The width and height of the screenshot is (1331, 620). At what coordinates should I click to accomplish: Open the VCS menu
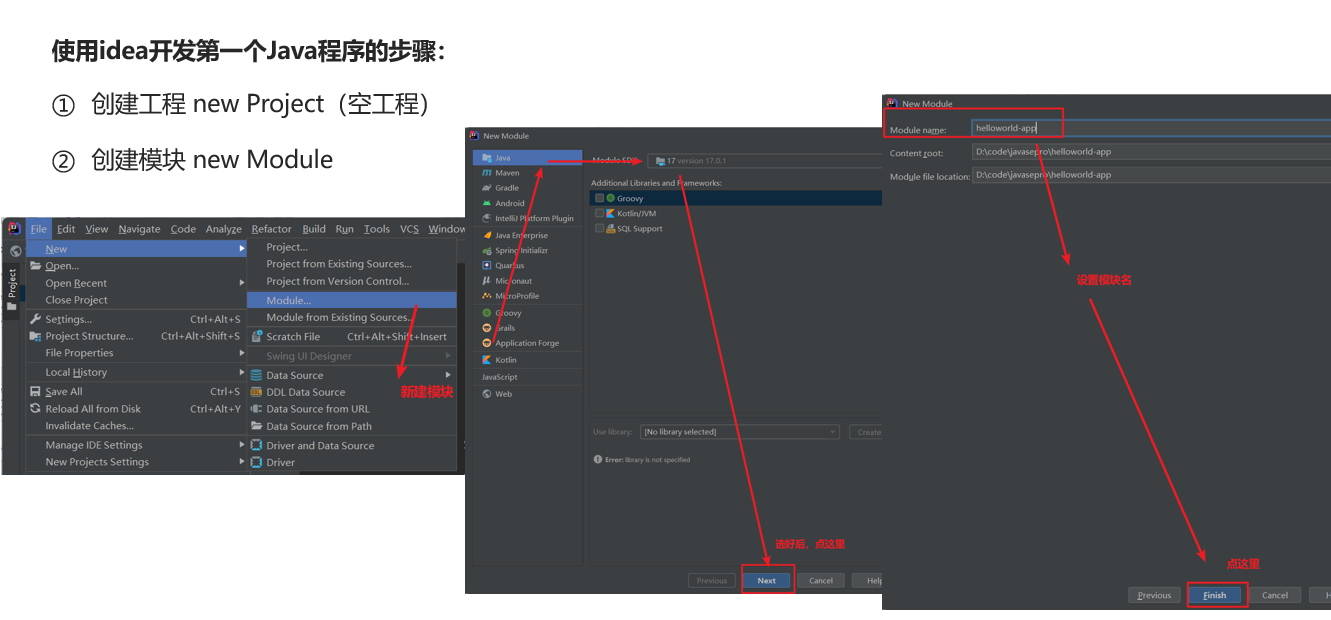pyautogui.click(x=409, y=229)
